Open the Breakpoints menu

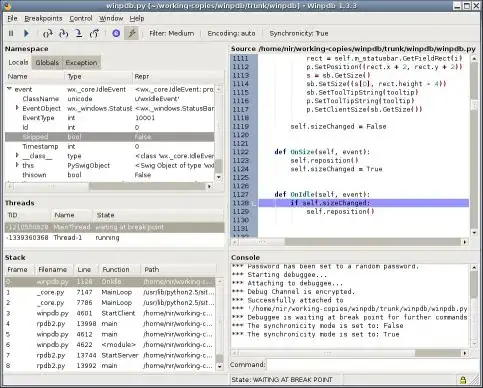[43, 19]
